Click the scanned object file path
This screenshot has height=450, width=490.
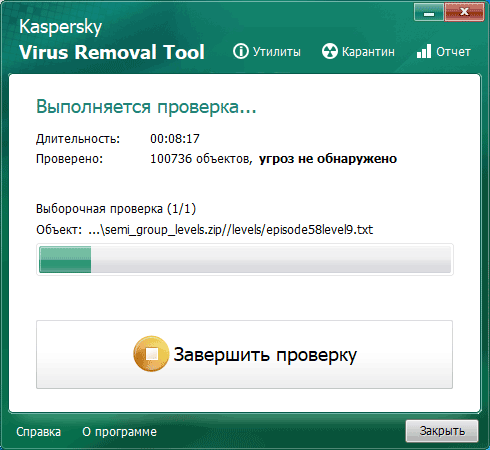231,230
